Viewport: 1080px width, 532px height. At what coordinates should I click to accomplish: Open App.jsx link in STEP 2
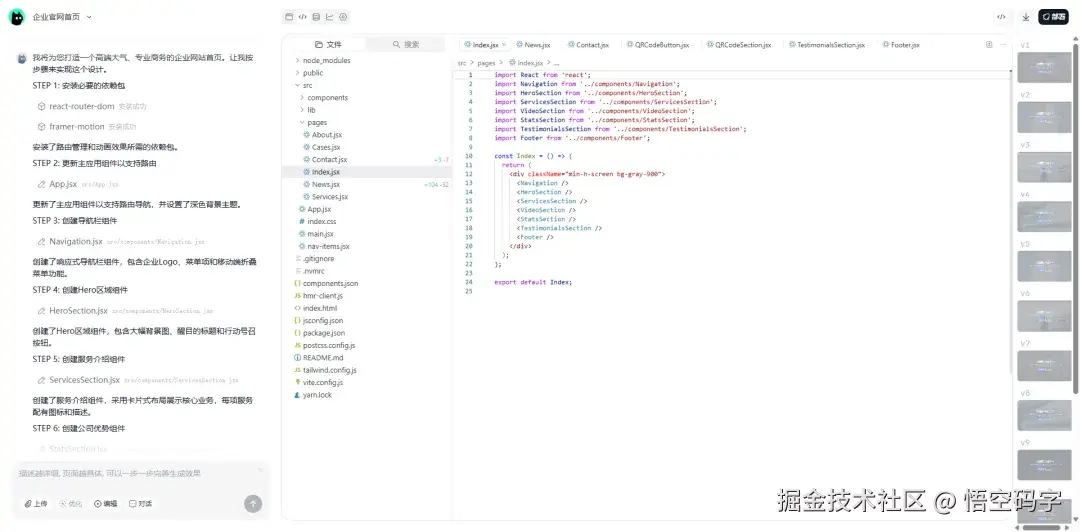[x=63, y=184]
